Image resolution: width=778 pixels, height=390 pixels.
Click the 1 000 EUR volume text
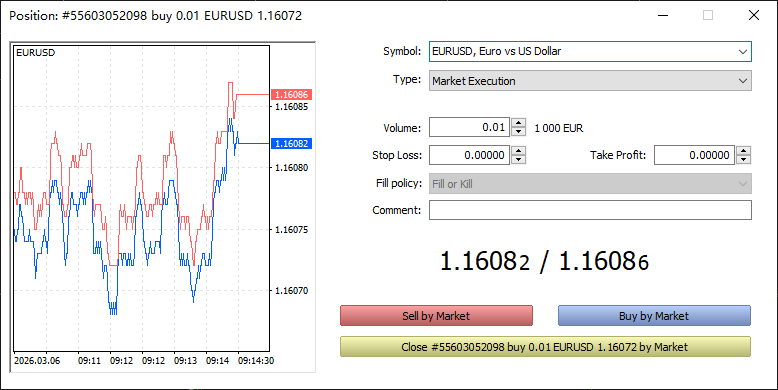click(x=559, y=129)
